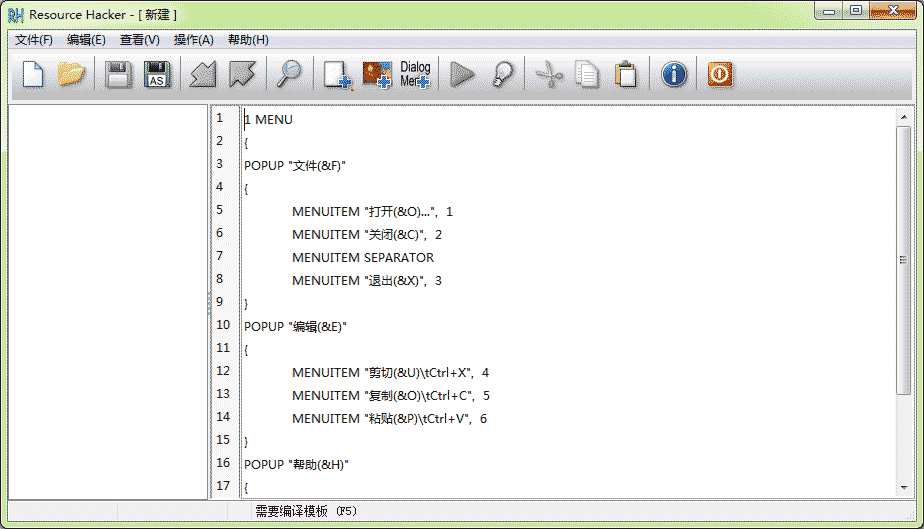This screenshot has width=924, height=529.
Task: Click the scroll down arrow of the editor
Action: 904,487
